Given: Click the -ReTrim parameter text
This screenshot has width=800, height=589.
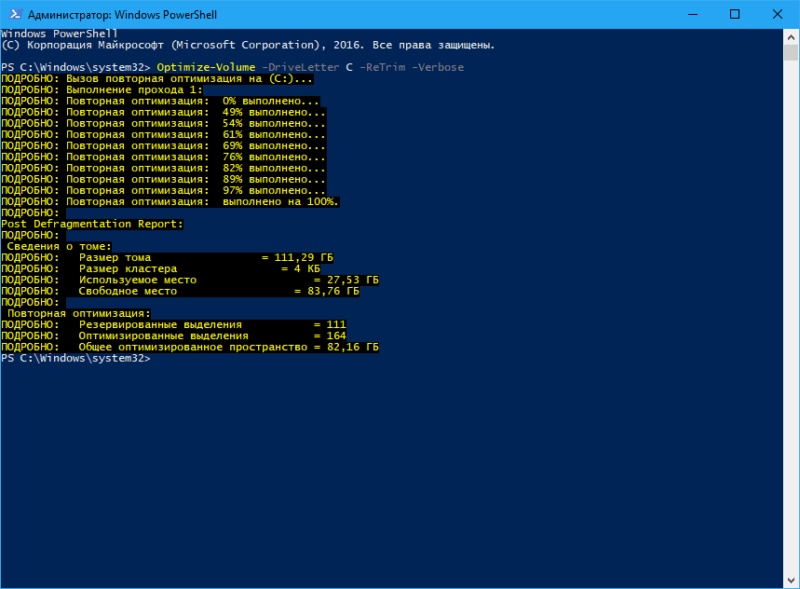Looking at the screenshot, I should (383, 67).
